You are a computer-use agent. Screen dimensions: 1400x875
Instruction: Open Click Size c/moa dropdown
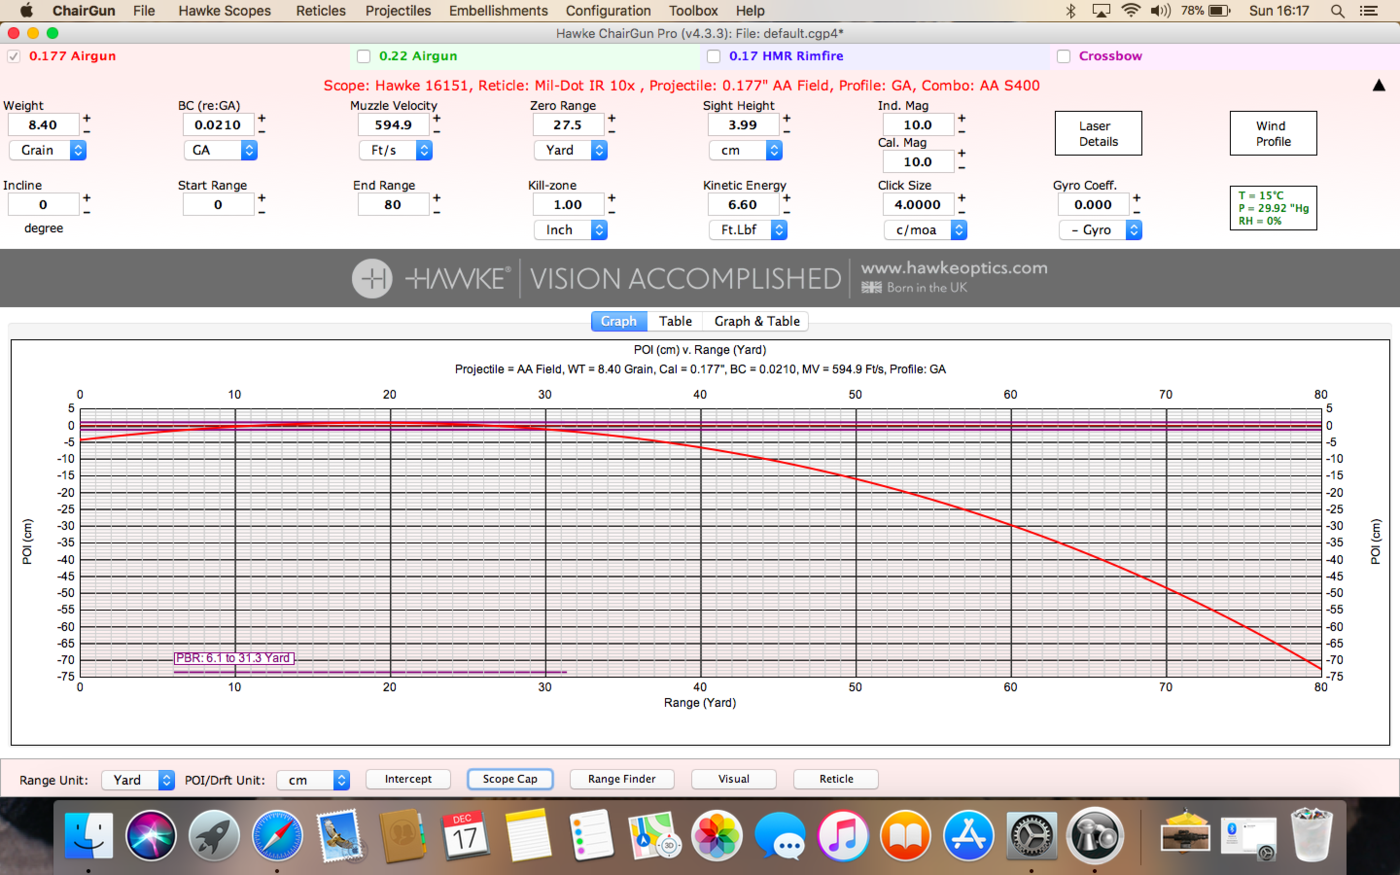click(925, 230)
